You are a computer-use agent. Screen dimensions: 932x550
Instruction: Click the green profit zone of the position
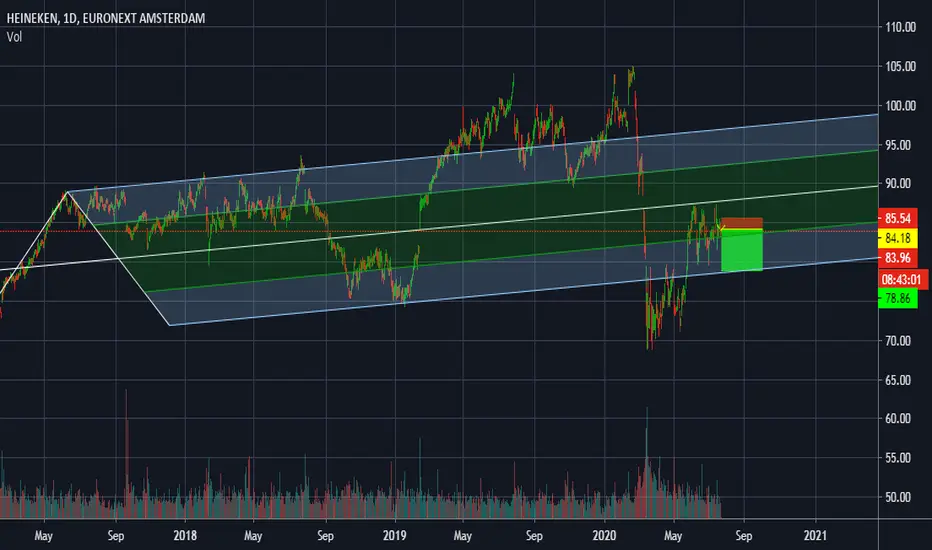[742, 251]
